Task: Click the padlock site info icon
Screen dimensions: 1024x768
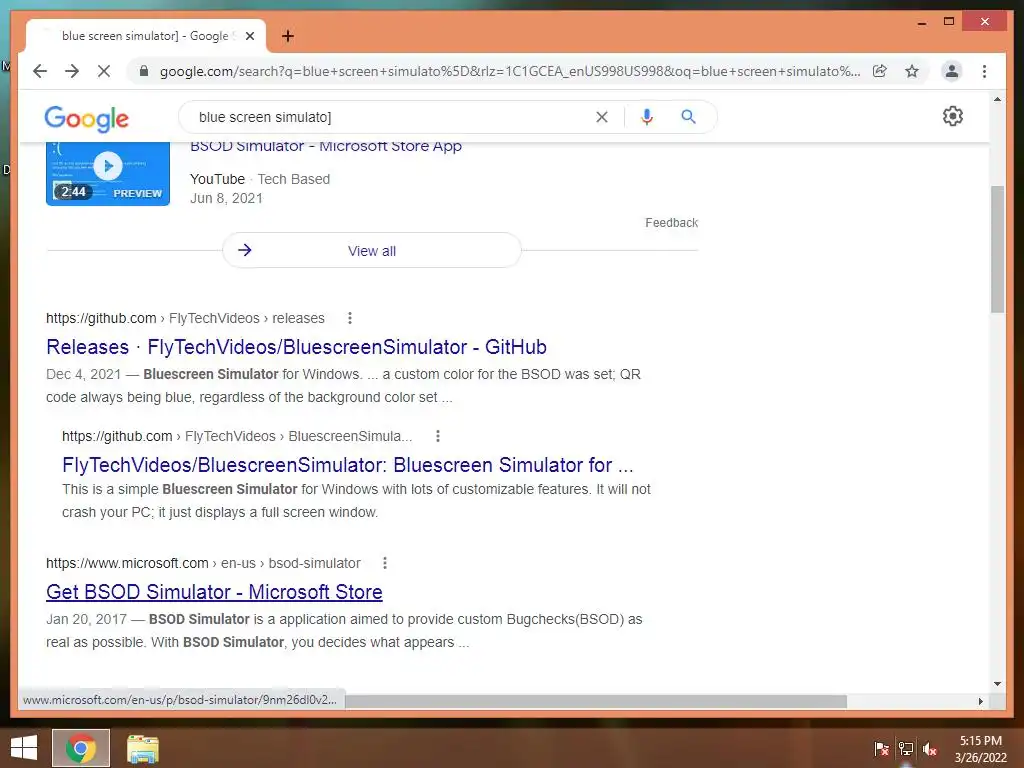Action: click(144, 71)
